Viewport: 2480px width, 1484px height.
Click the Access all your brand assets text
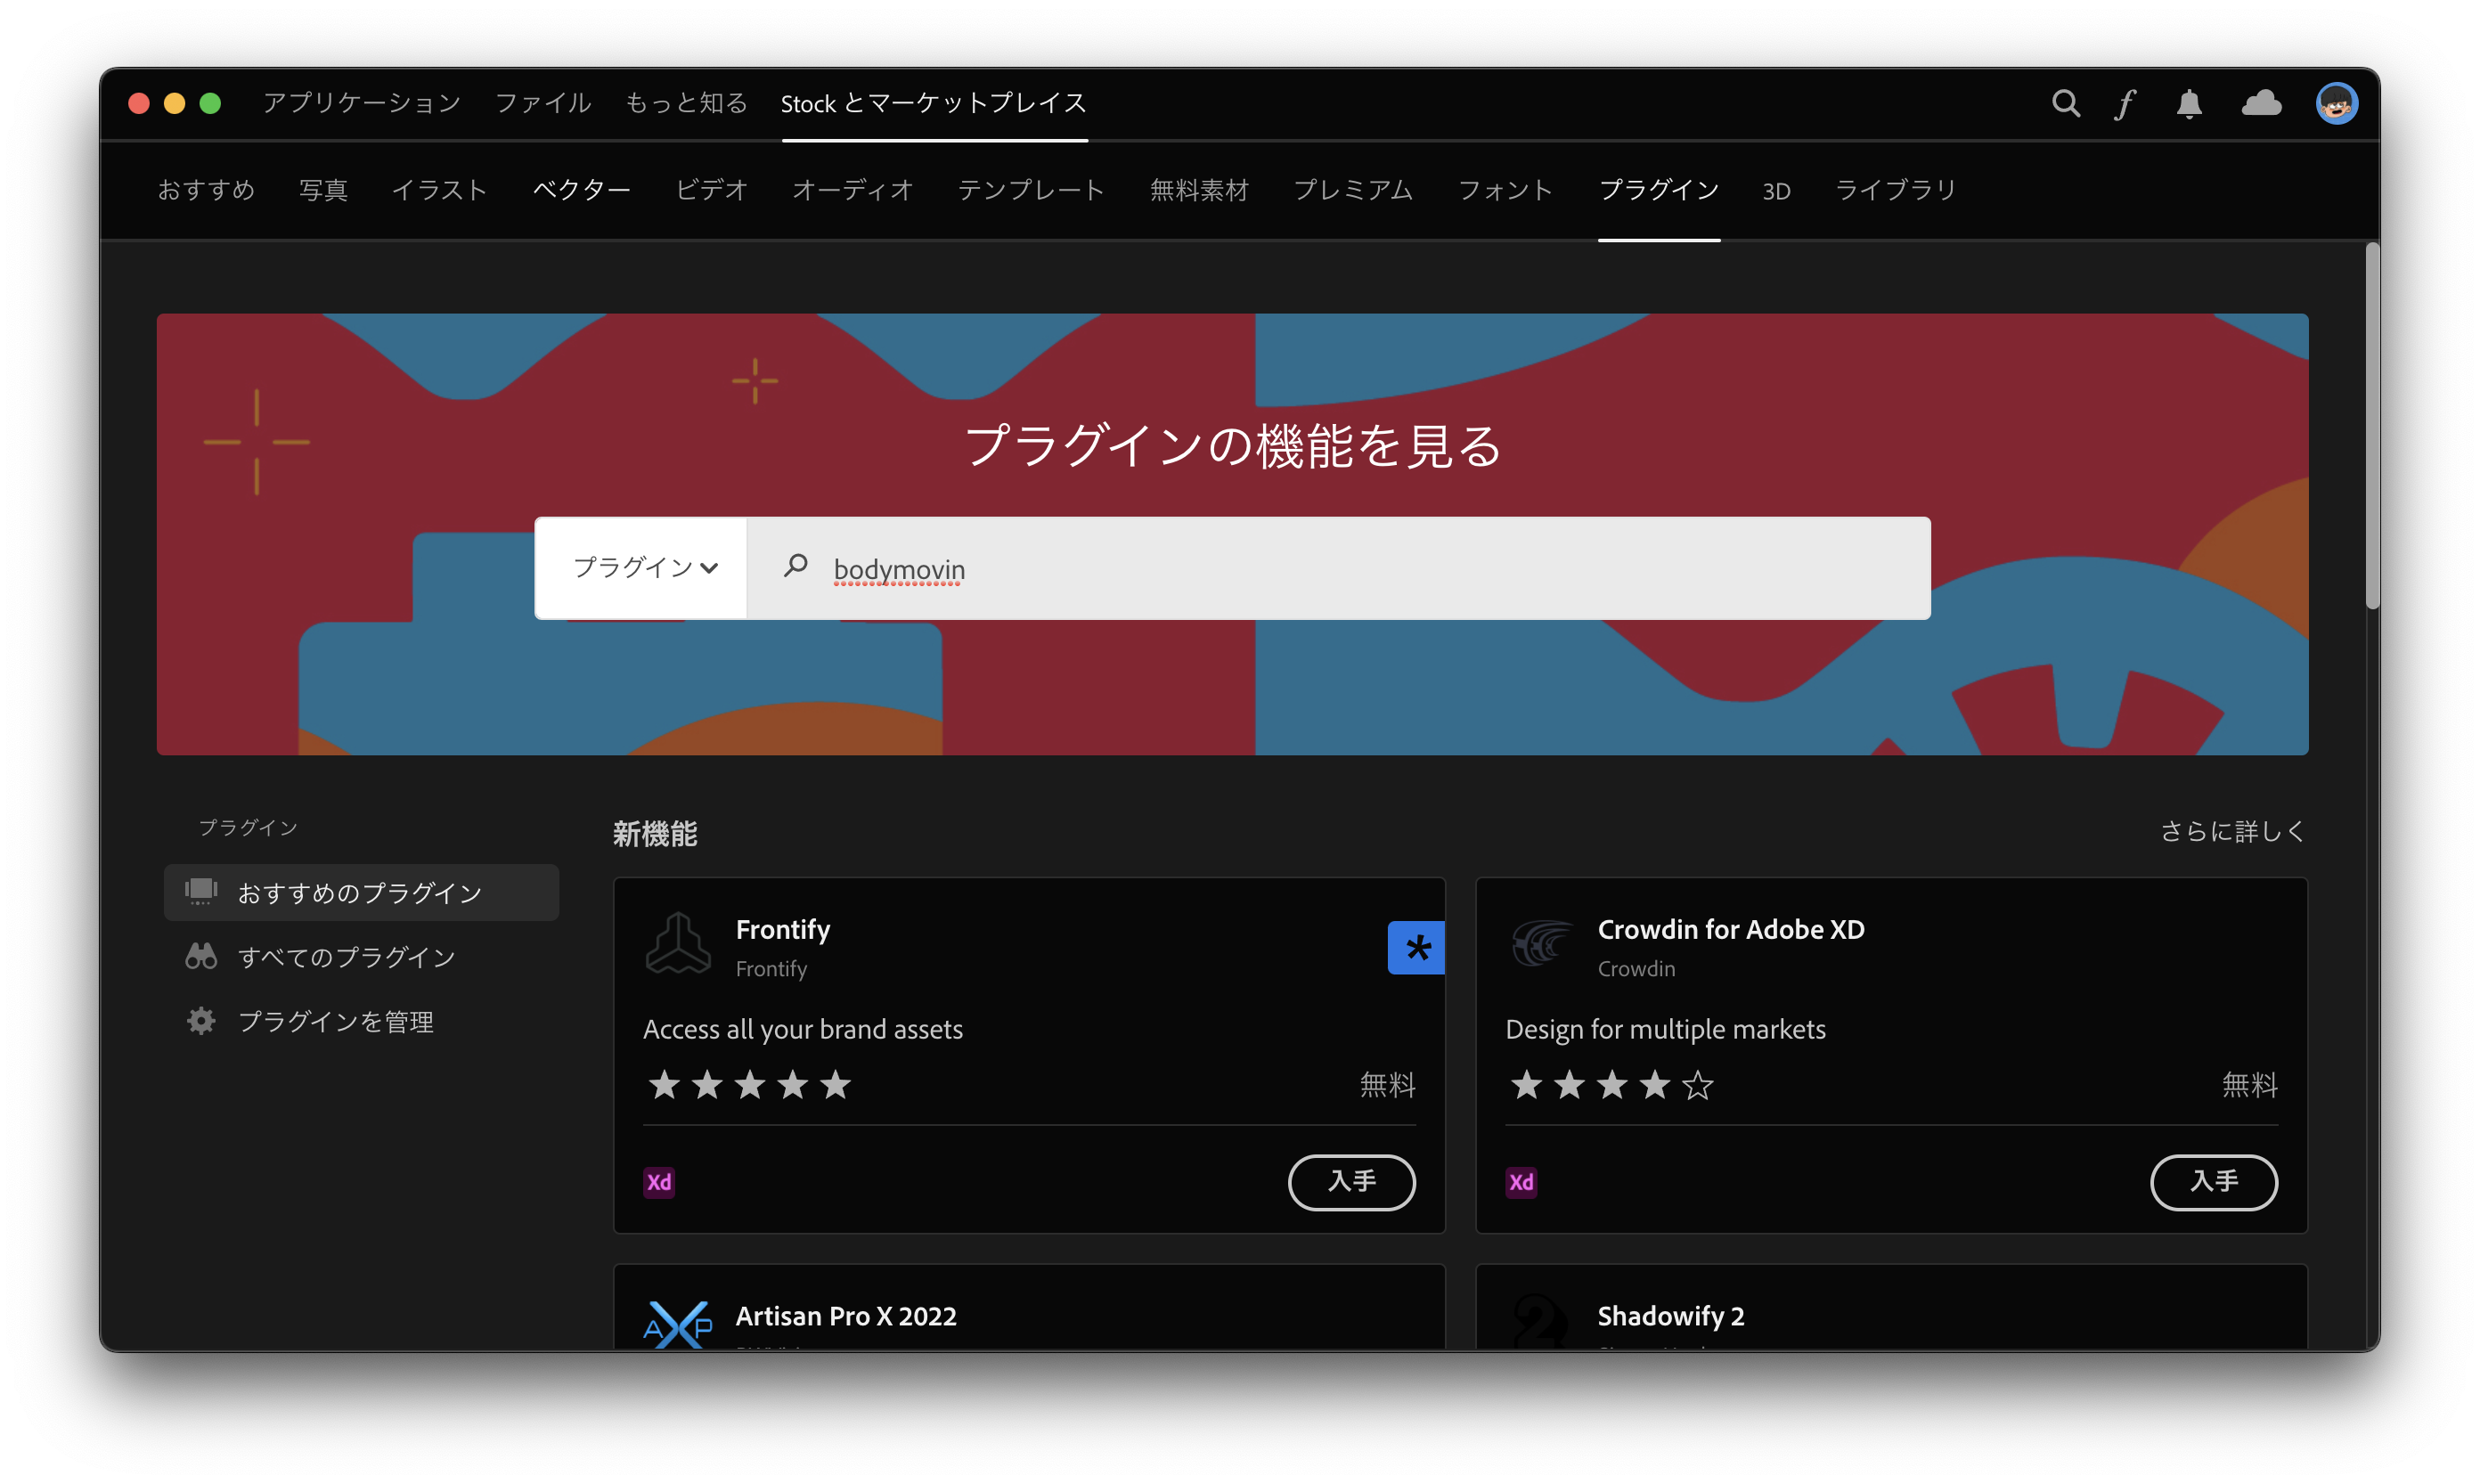click(x=803, y=1029)
